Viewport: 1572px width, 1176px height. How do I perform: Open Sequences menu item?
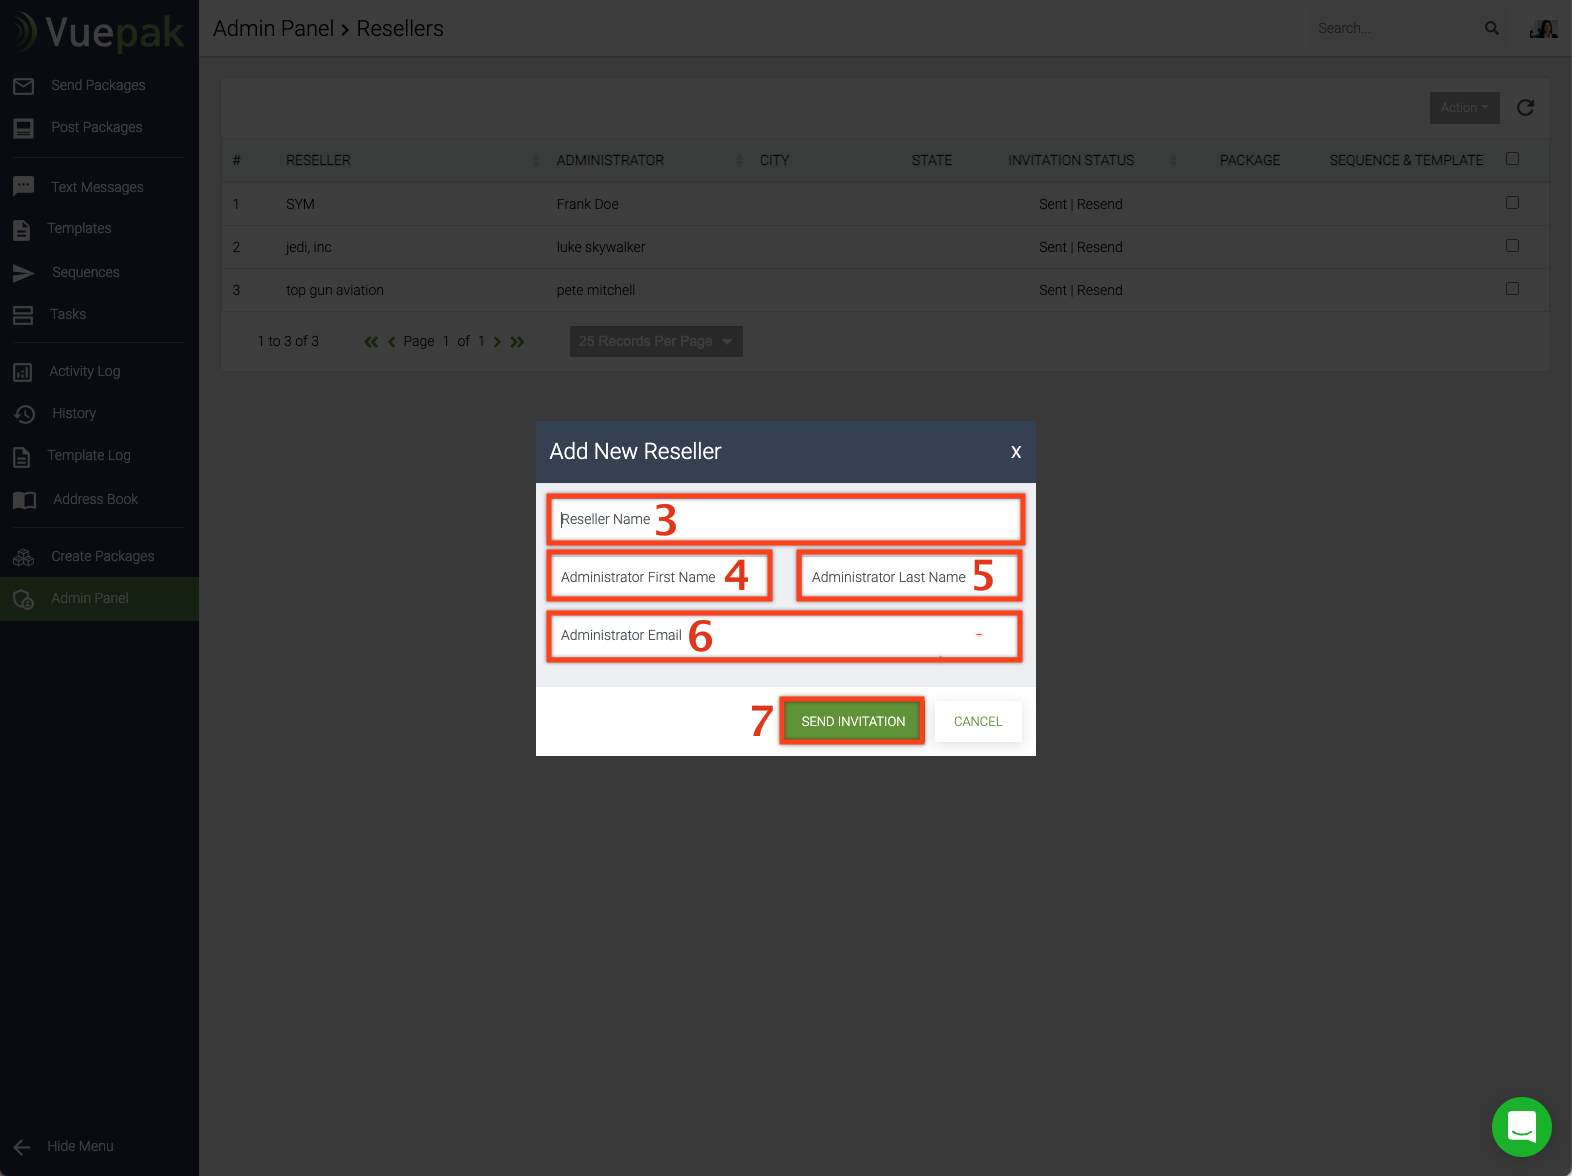pos(85,273)
